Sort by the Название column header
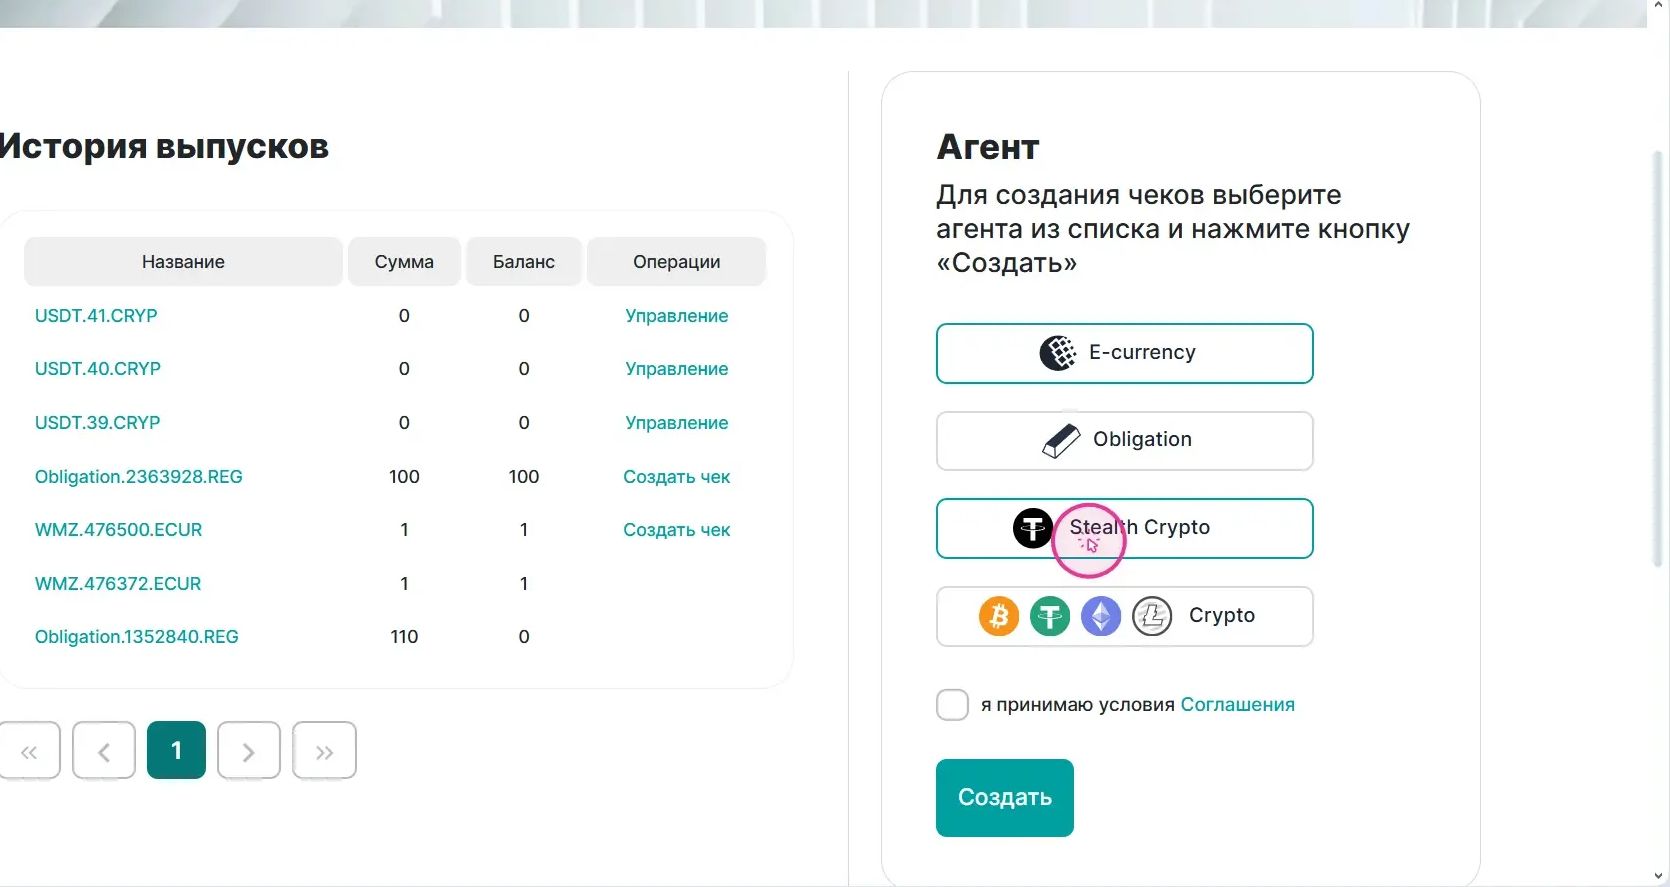Screen dimensions: 1670x887 pos(183,262)
